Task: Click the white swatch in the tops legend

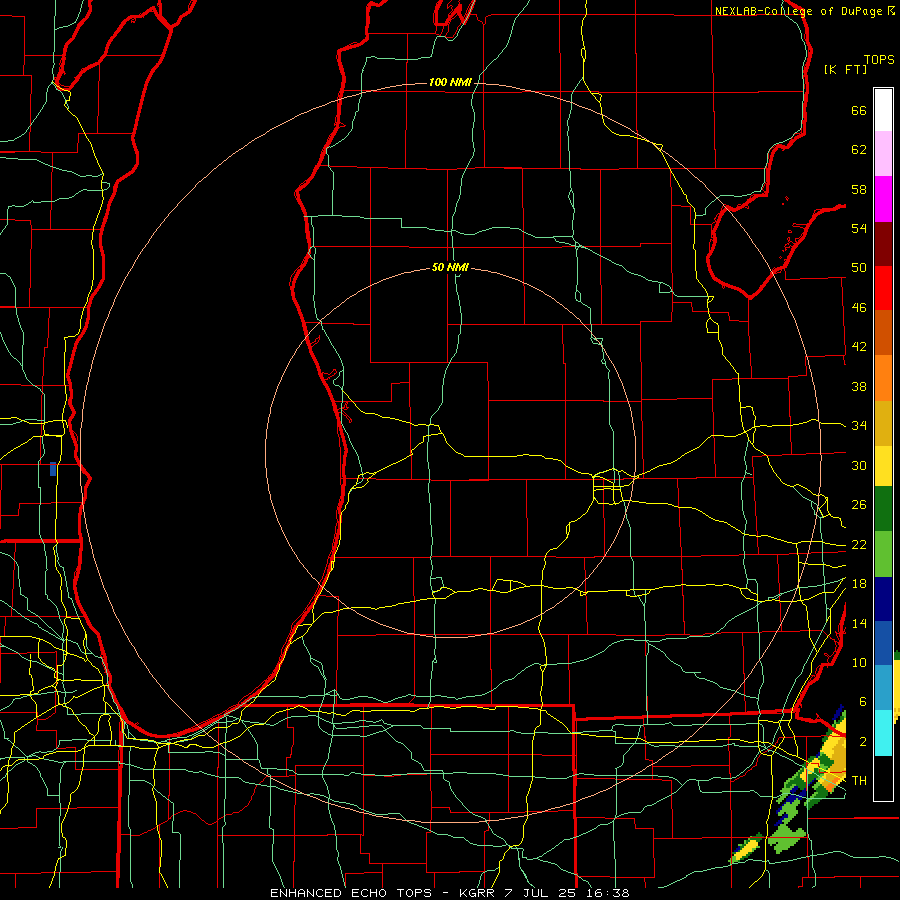Action: tap(883, 110)
